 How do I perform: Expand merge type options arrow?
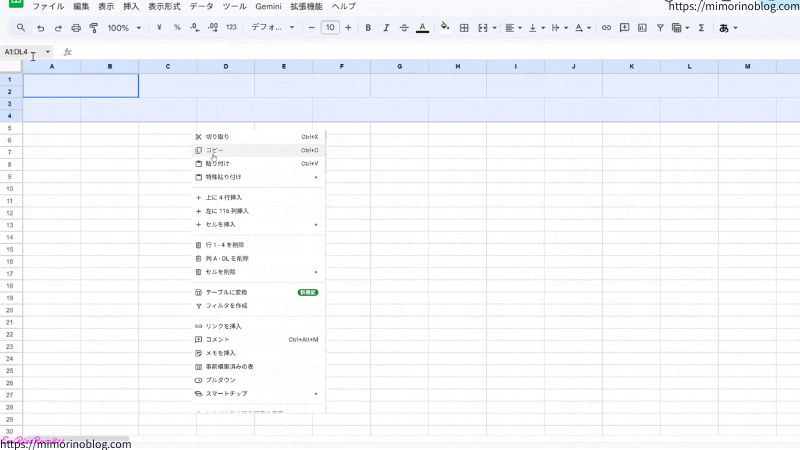494,28
